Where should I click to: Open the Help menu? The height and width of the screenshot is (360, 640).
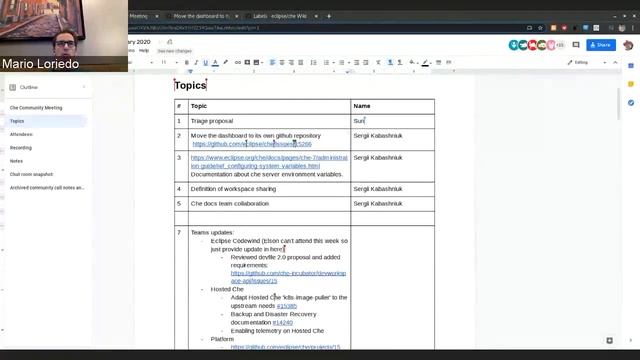click(x=144, y=51)
